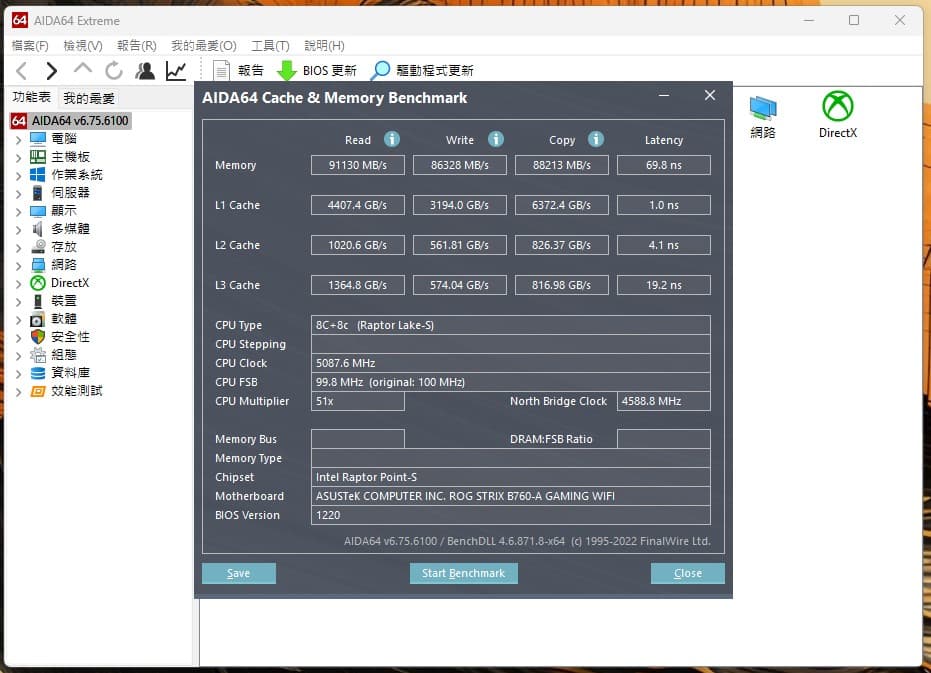Switch to the 功能表 sidebar tab
This screenshot has height=673, width=931.
[x=31, y=97]
